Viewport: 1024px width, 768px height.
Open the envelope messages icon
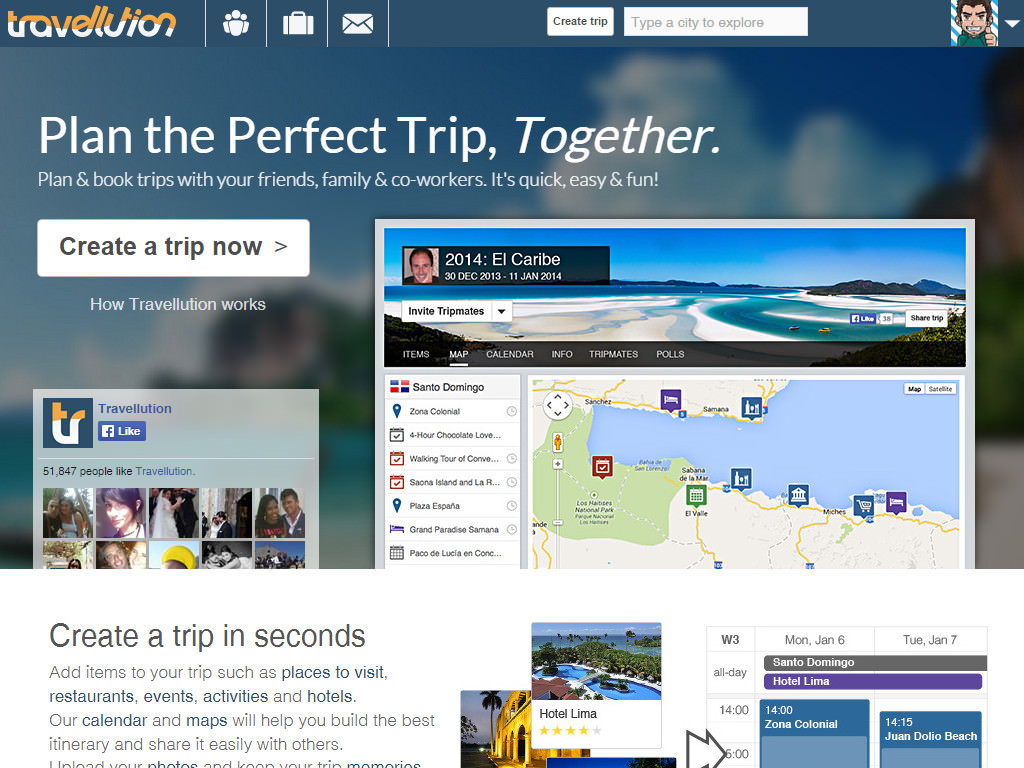(358, 24)
